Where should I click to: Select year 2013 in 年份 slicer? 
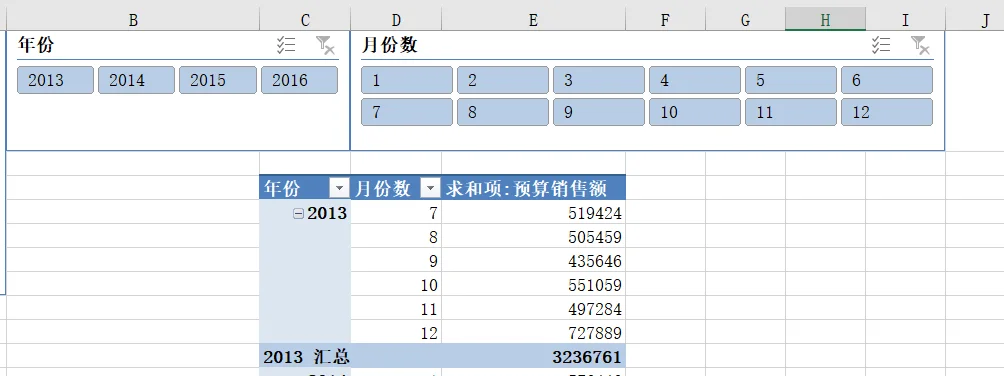[55, 80]
